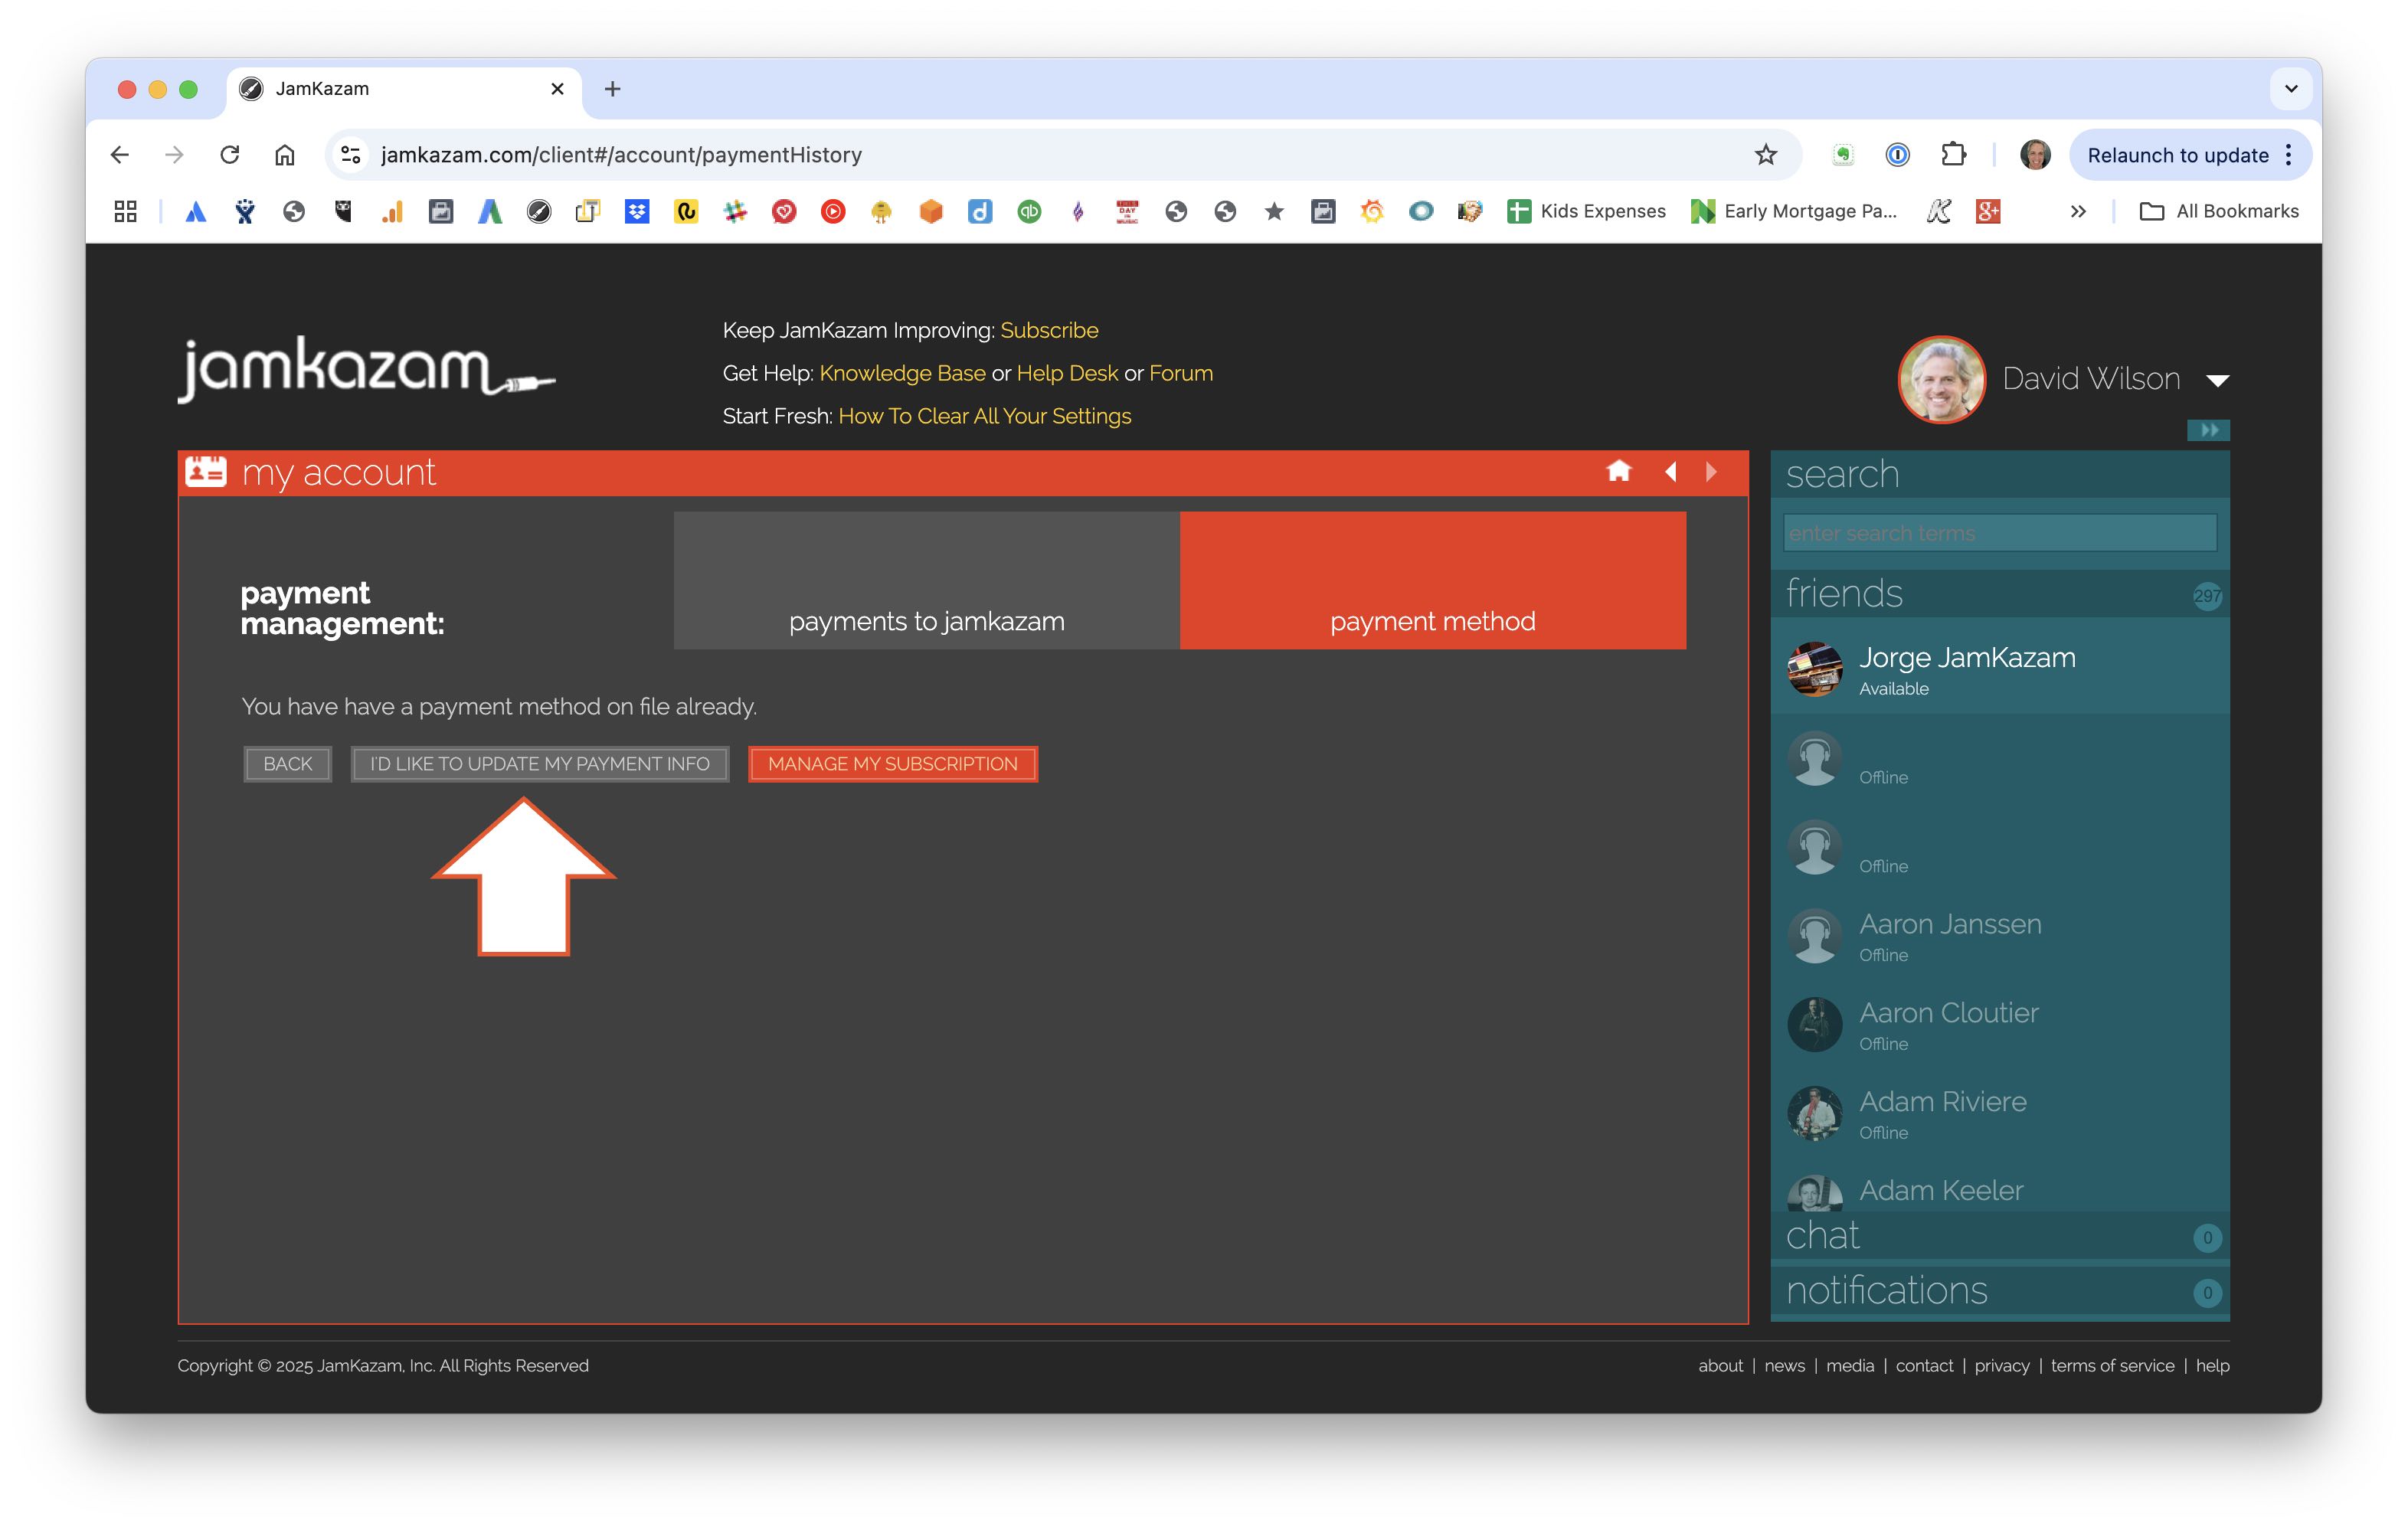Click I'd Like To Update My Payment Info
This screenshot has width=2408, height=1527.
(x=539, y=764)
